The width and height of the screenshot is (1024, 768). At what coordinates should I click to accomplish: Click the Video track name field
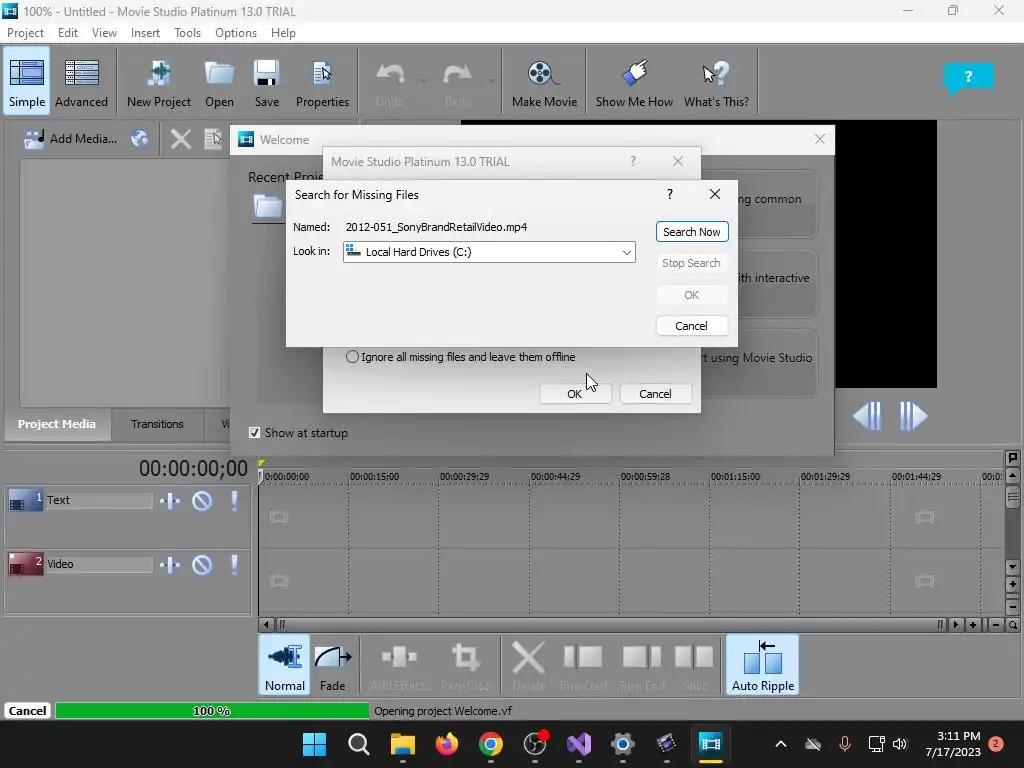point(99,564)
